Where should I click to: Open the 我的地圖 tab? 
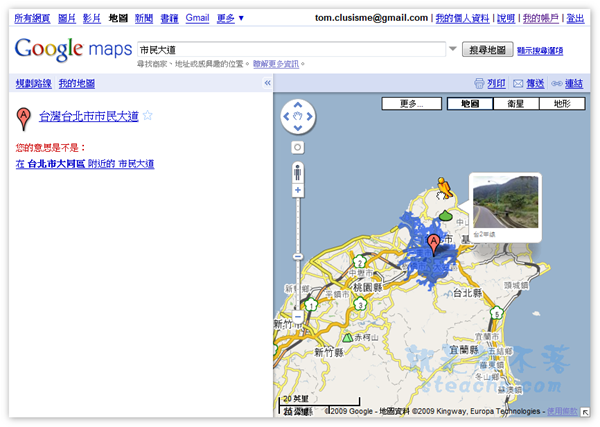pos(76,84)
